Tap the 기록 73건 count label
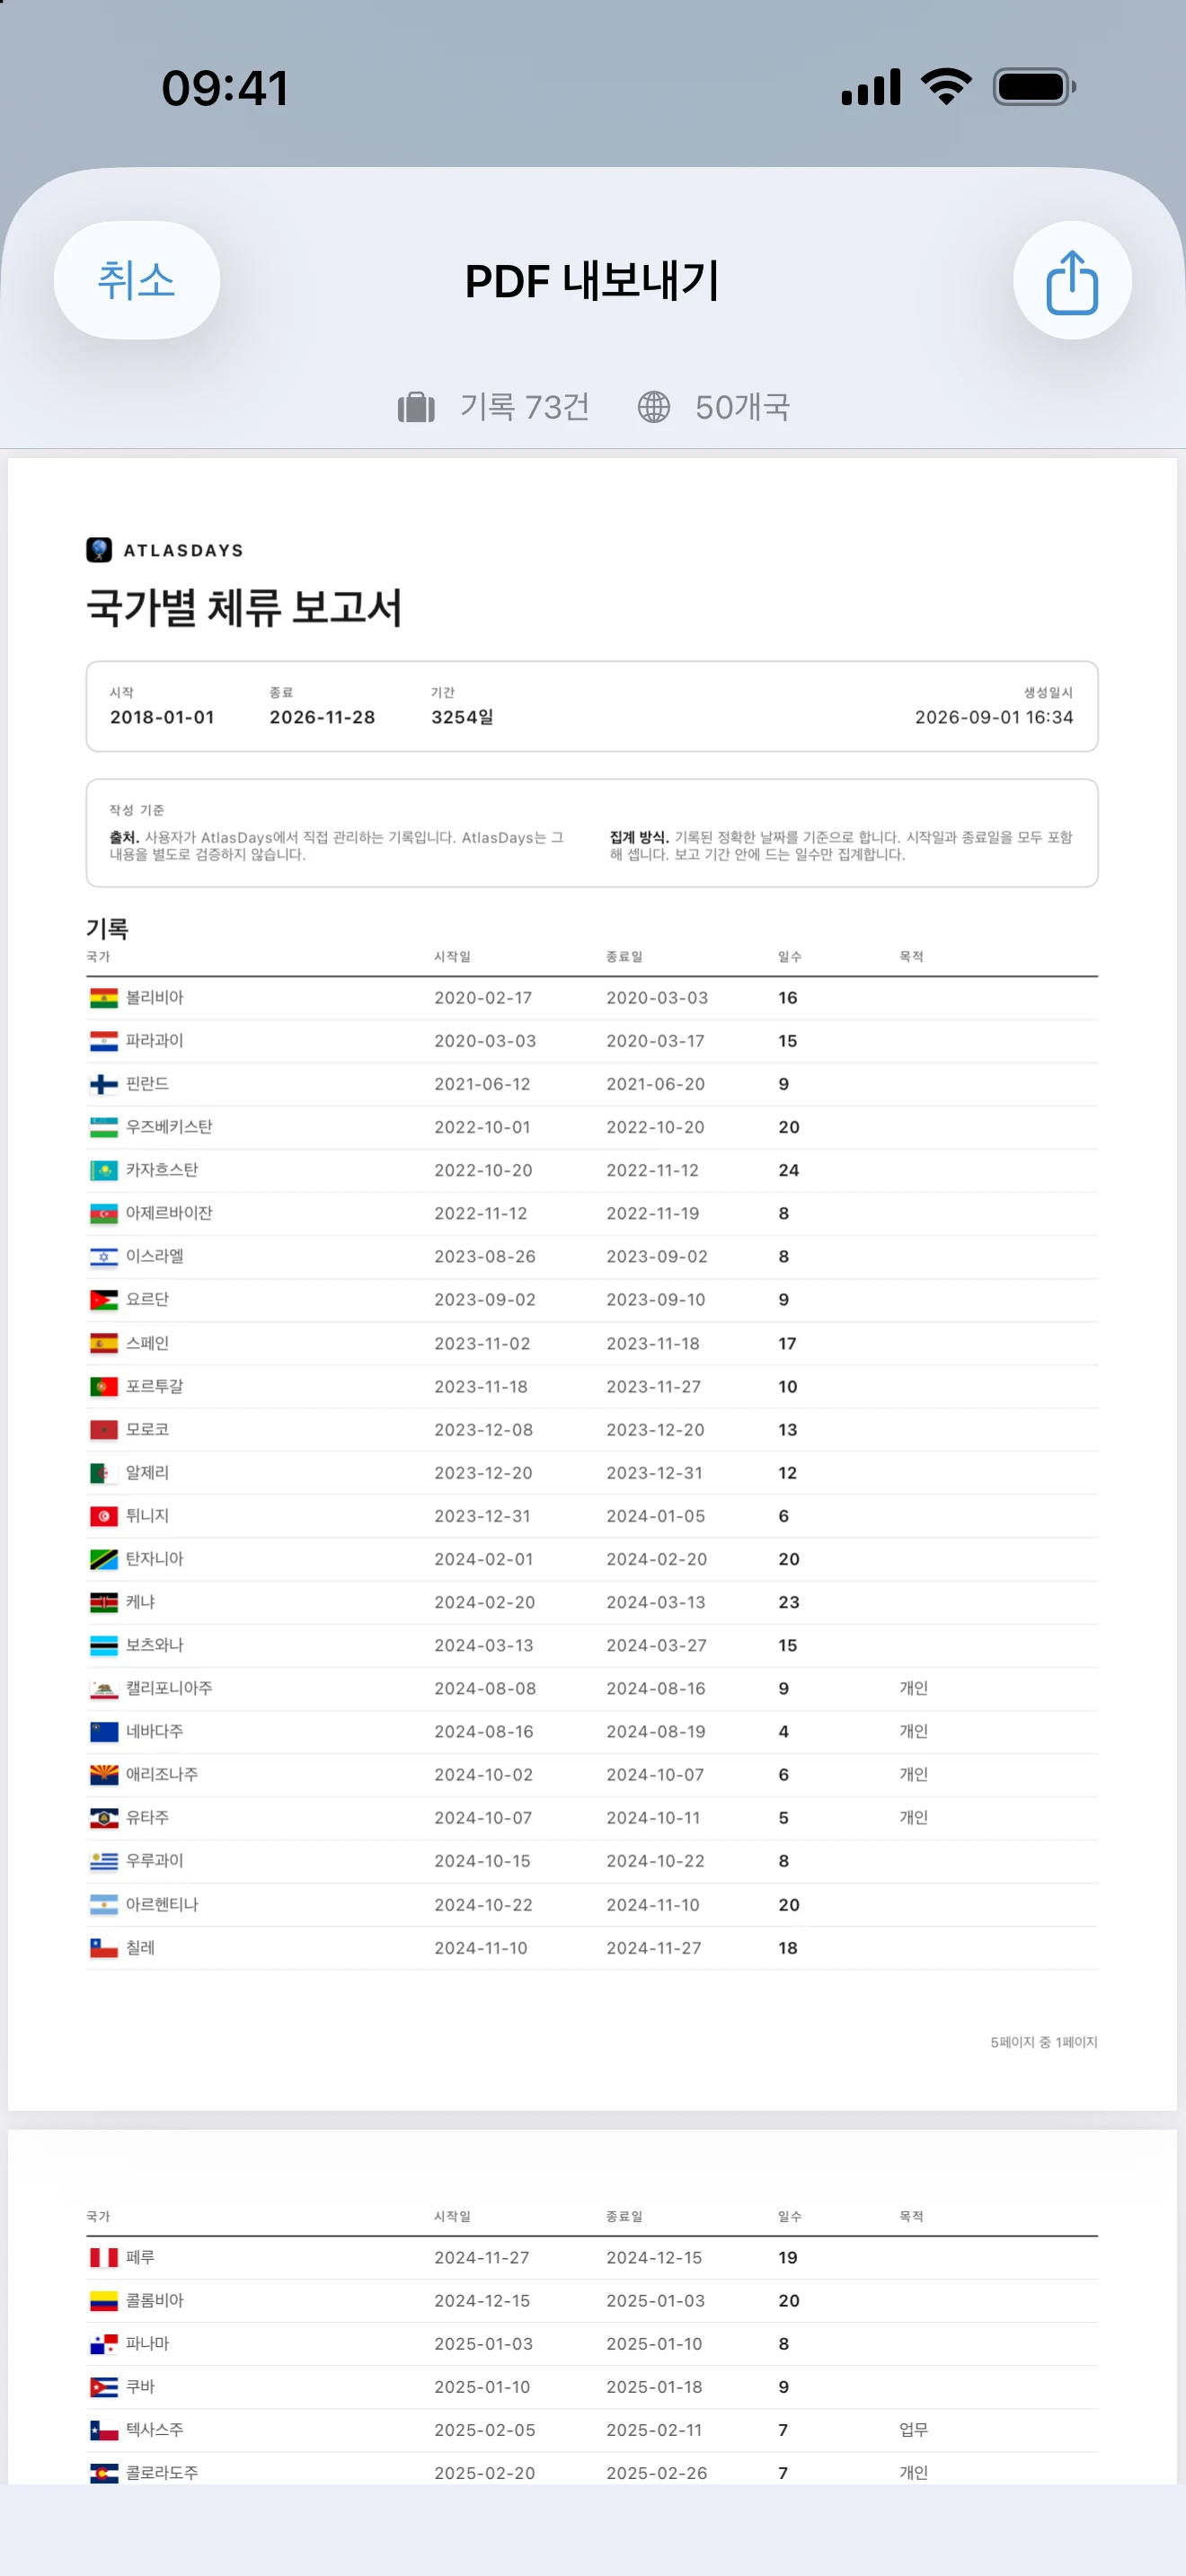 pos(525,407)
